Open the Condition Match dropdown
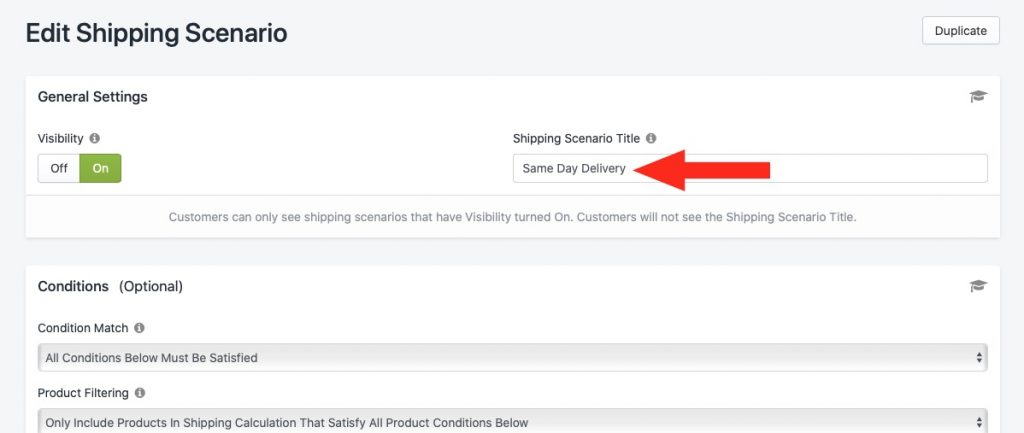The width and height of the screenshot is (1024, 433). (513, 357)
